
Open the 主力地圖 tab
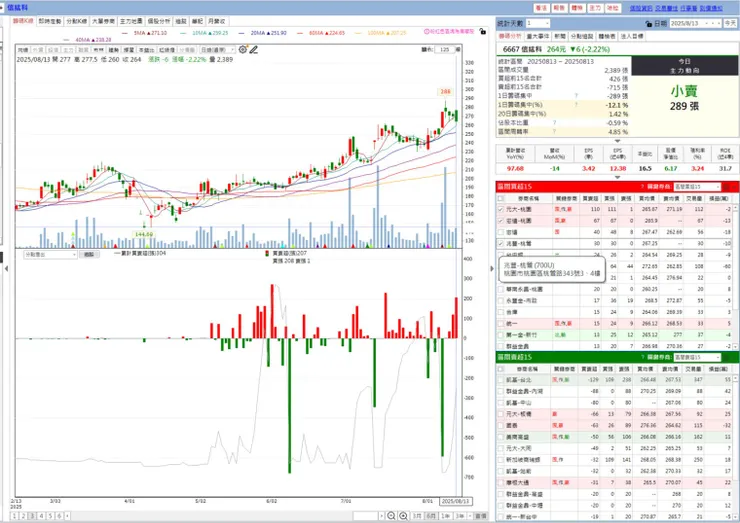(x=131, y=21)
